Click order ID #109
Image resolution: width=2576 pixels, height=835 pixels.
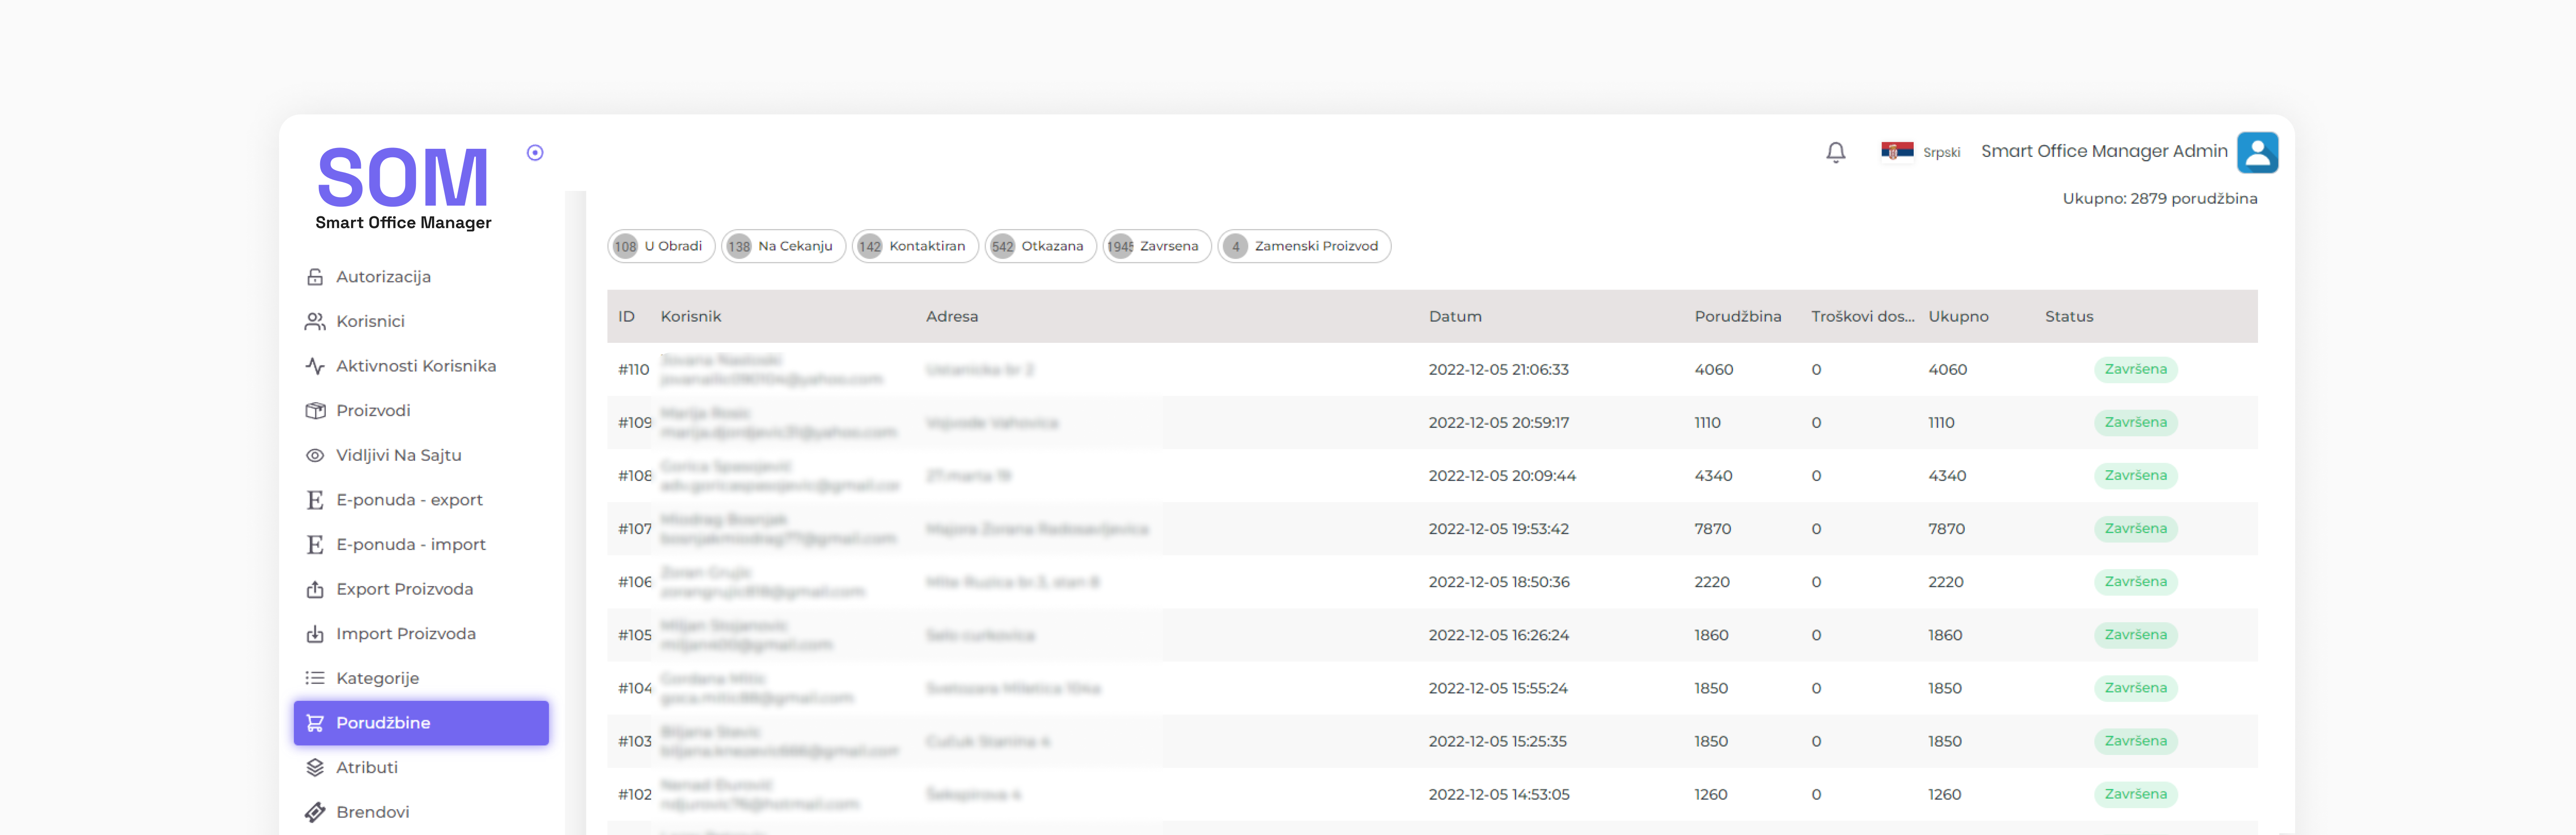(x=635, y=423)
